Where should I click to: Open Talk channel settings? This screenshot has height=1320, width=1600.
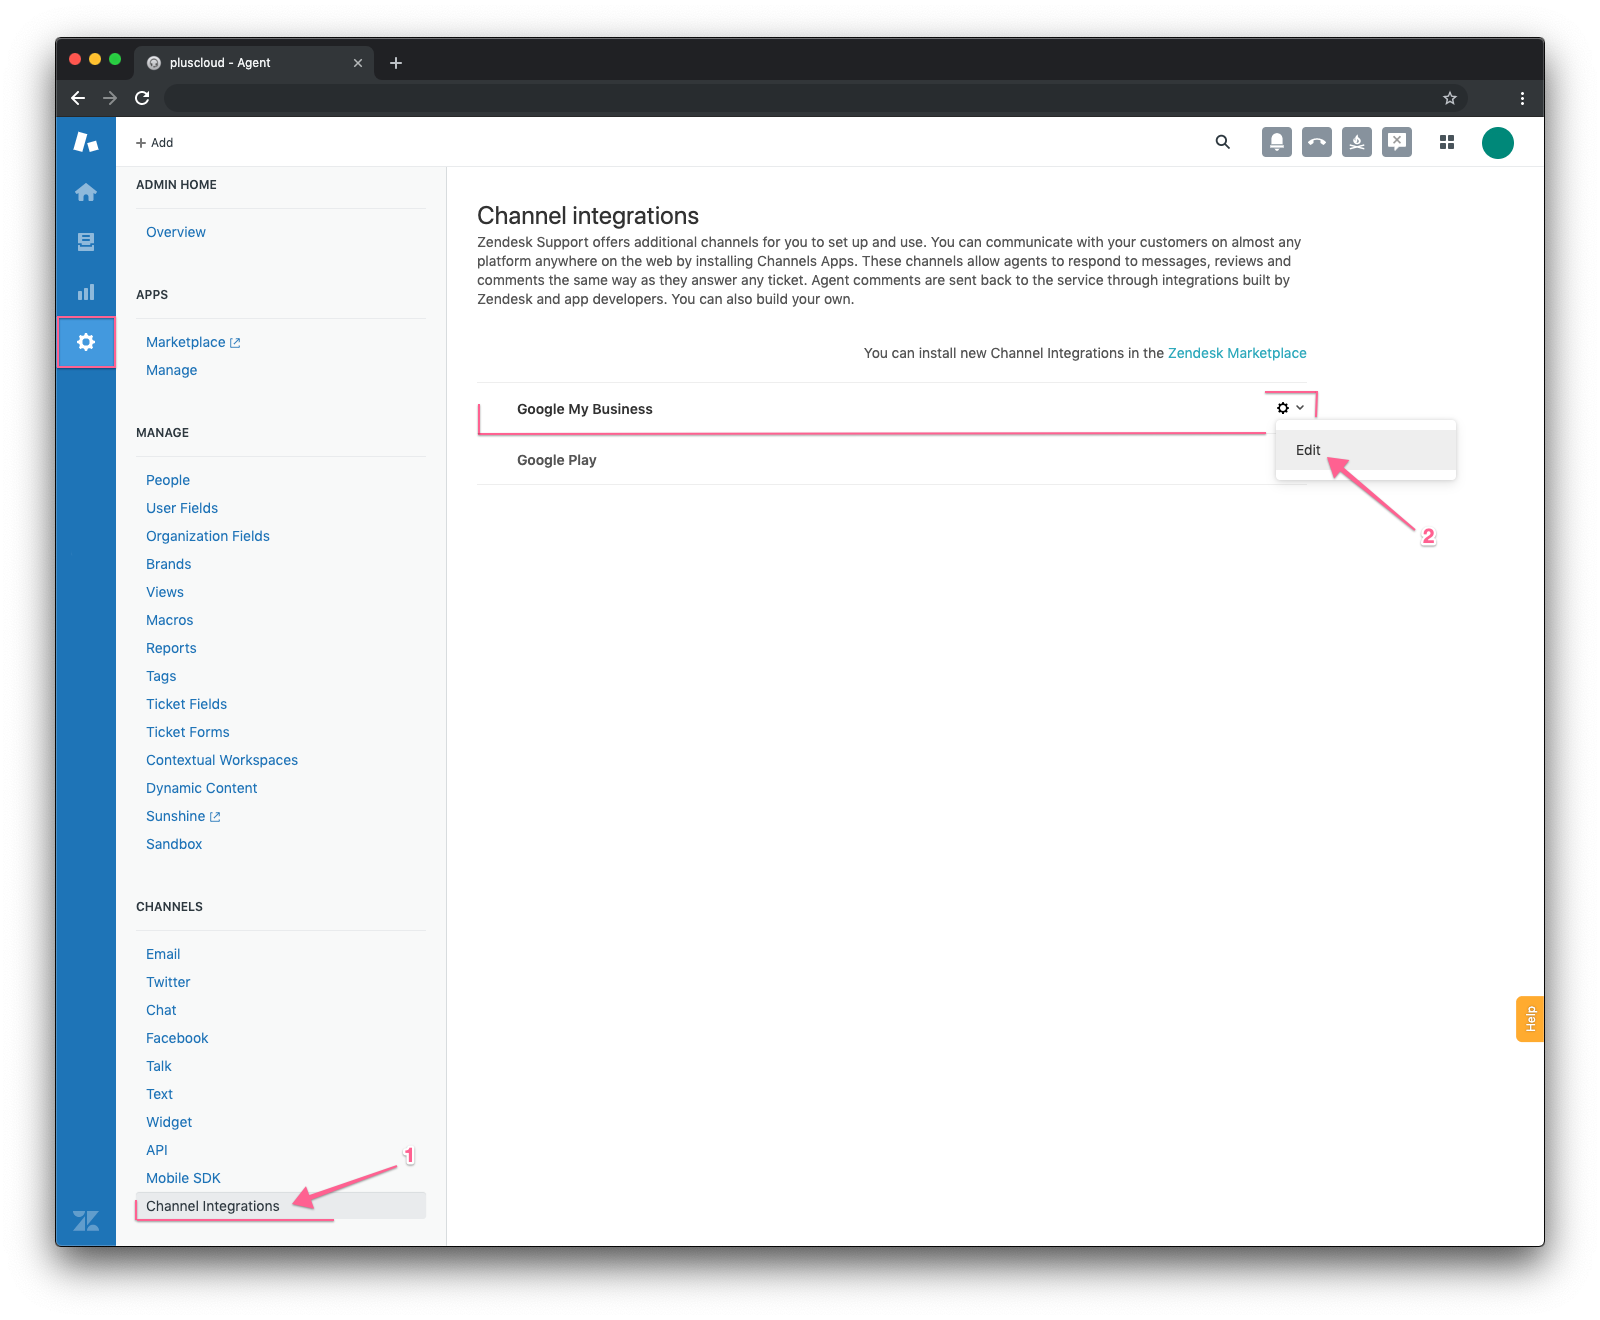pyautogui.click(x=159, y=1066)
